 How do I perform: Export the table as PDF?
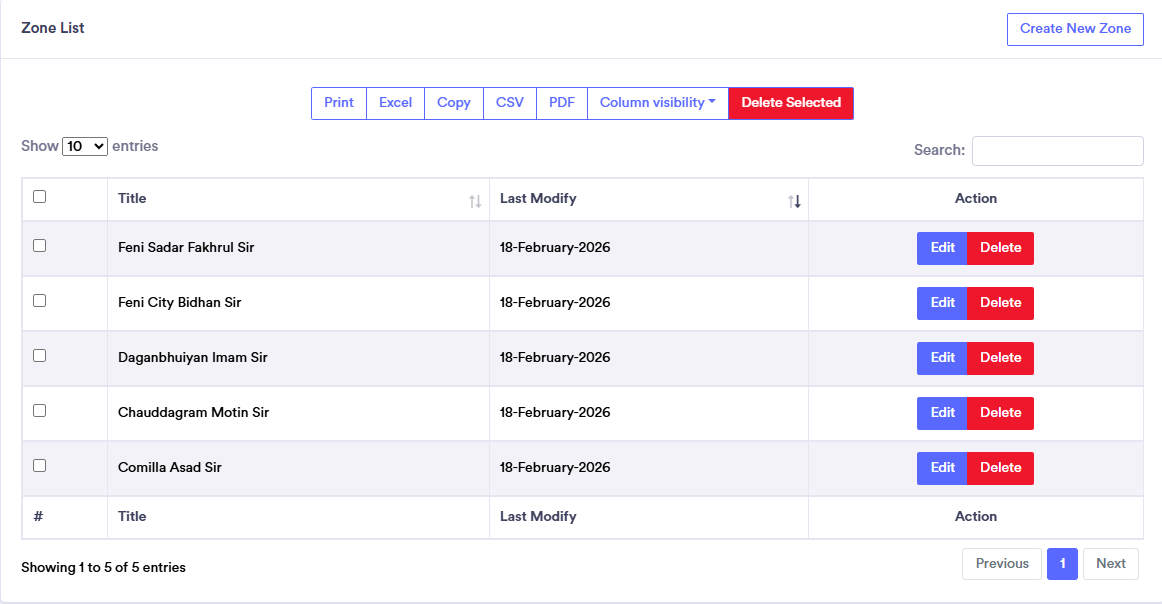(562, 103)
